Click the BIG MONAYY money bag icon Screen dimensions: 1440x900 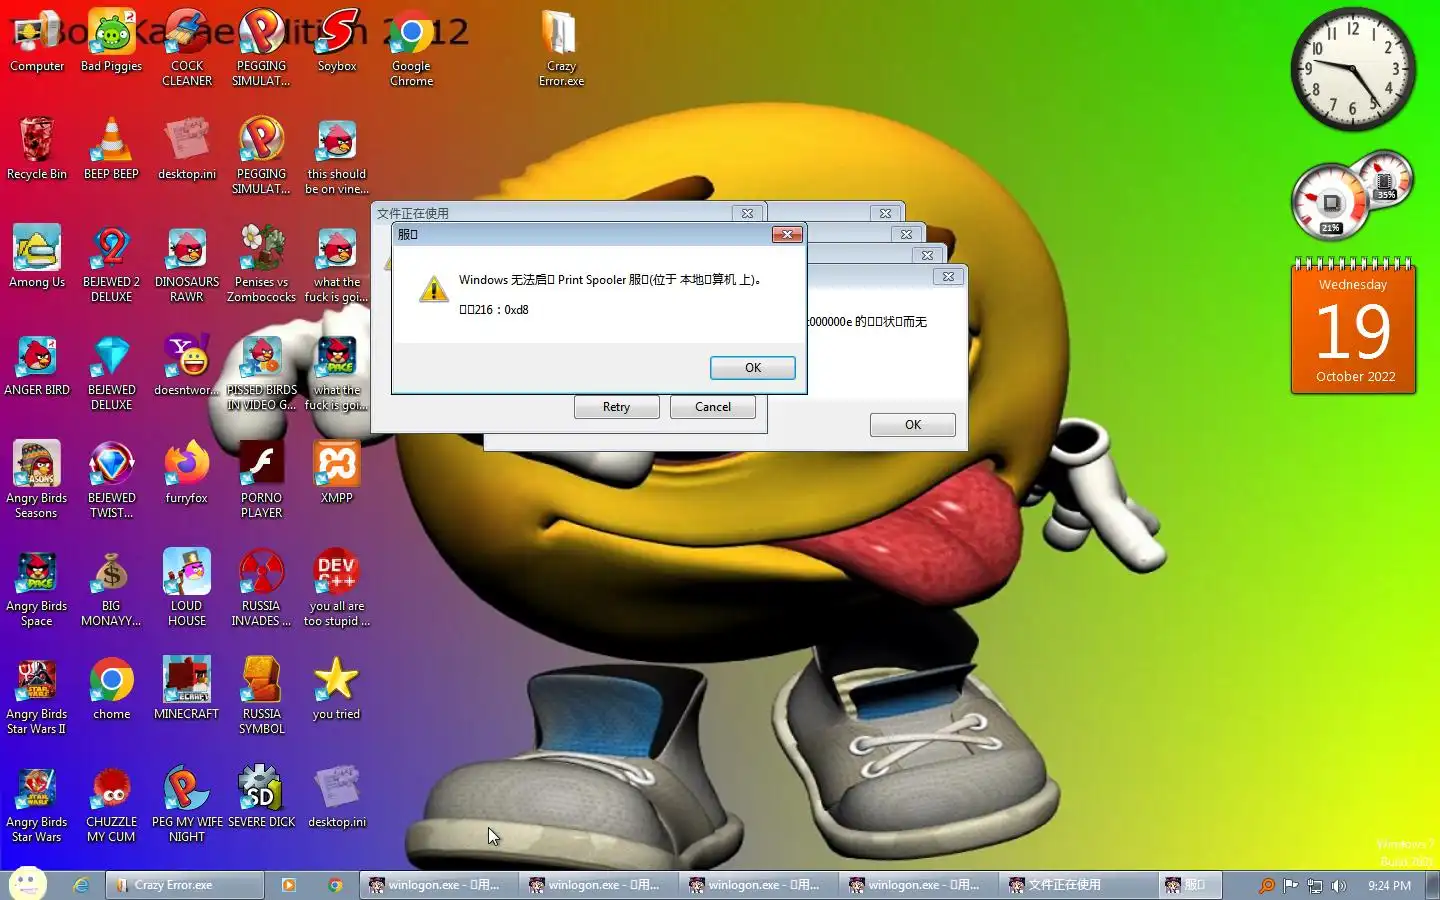tap(111, 589)
